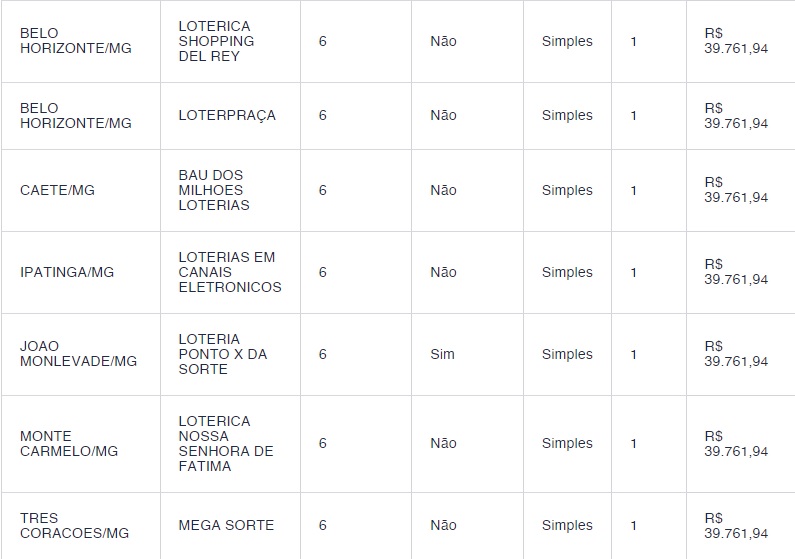Click the IPATINGA/MG city cell
The height and width of the screenshot is (559, 795).
pos(67,272)
